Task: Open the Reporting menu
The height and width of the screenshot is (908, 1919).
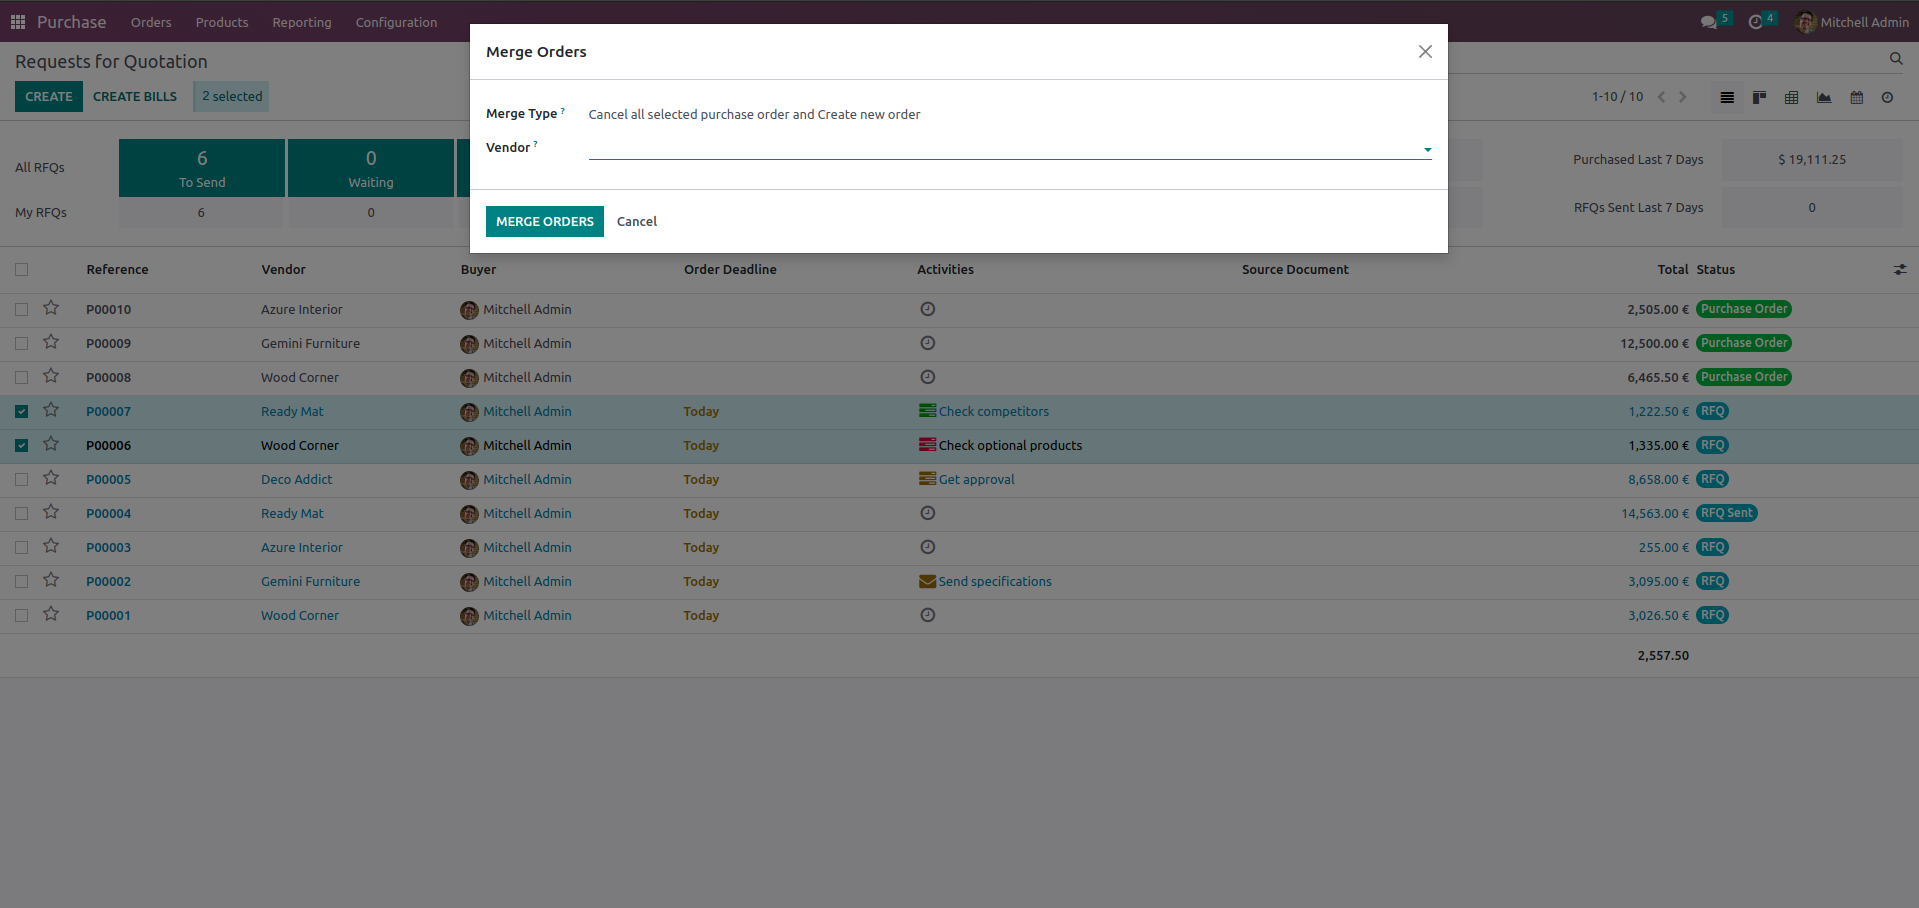Action: click(x=302, y=22)
